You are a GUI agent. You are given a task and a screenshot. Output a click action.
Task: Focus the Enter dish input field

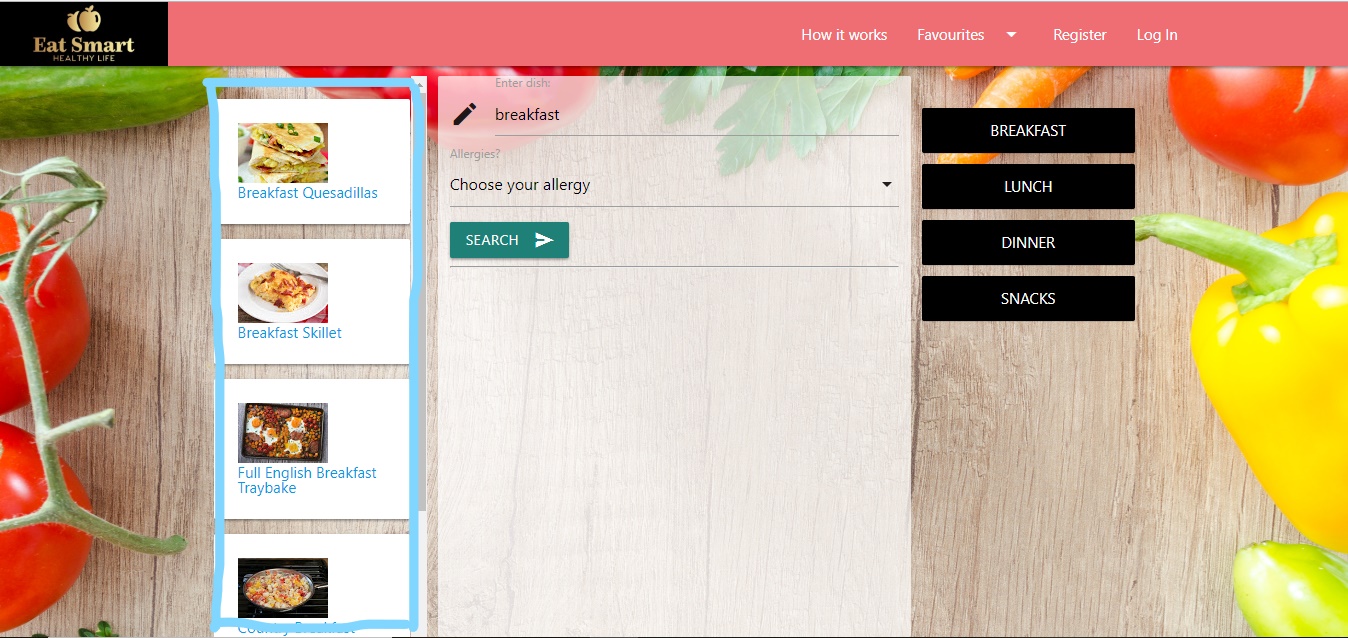[697, 115]
